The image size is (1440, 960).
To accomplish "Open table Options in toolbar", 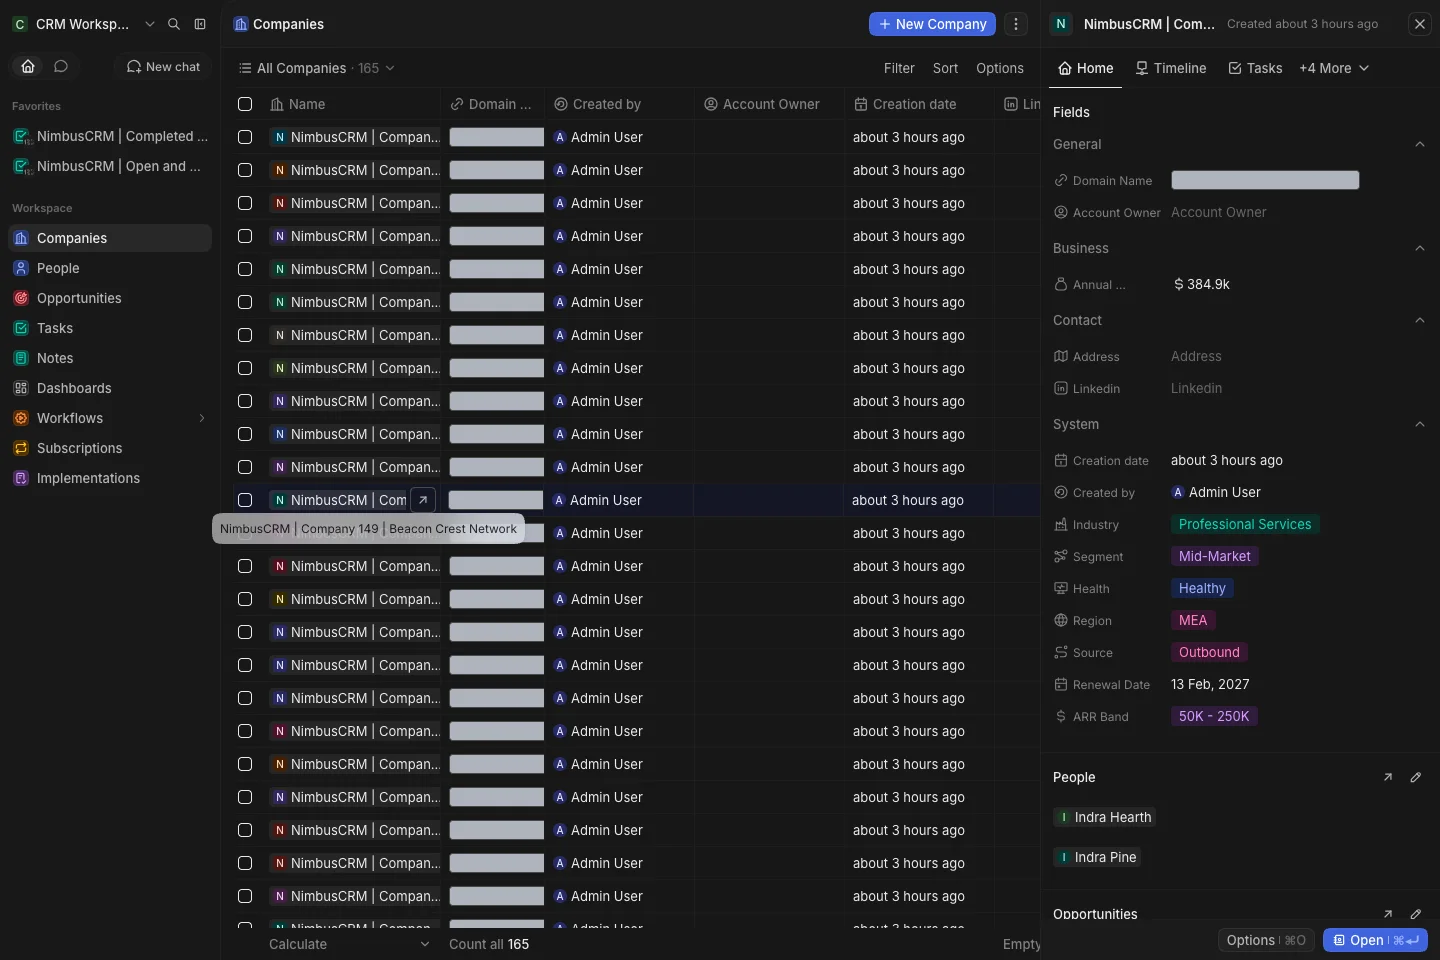I will pos(1000,68).
